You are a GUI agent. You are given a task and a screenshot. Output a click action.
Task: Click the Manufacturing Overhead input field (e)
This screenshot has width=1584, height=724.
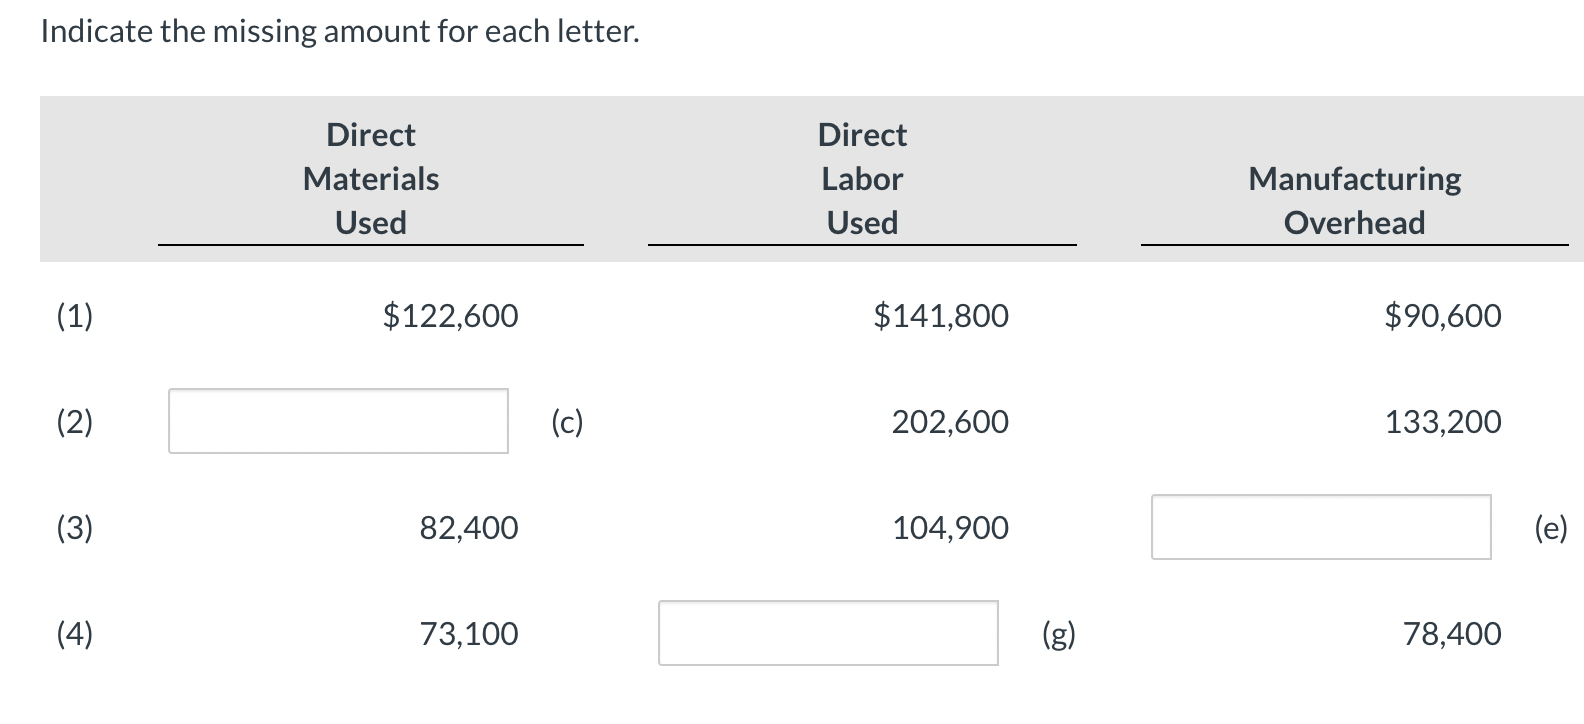[x=1320, y=527]
